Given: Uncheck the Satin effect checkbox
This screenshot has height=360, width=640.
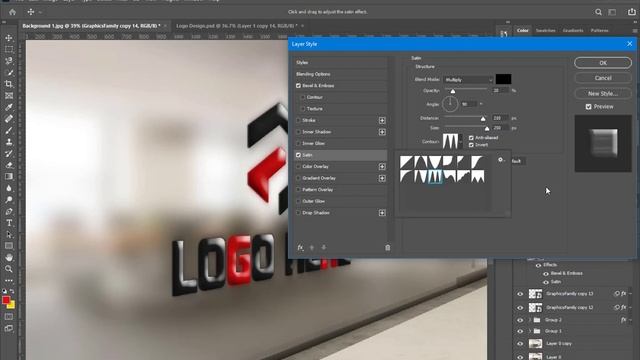Looking at the screenshot, I should [x=298, y=155].
